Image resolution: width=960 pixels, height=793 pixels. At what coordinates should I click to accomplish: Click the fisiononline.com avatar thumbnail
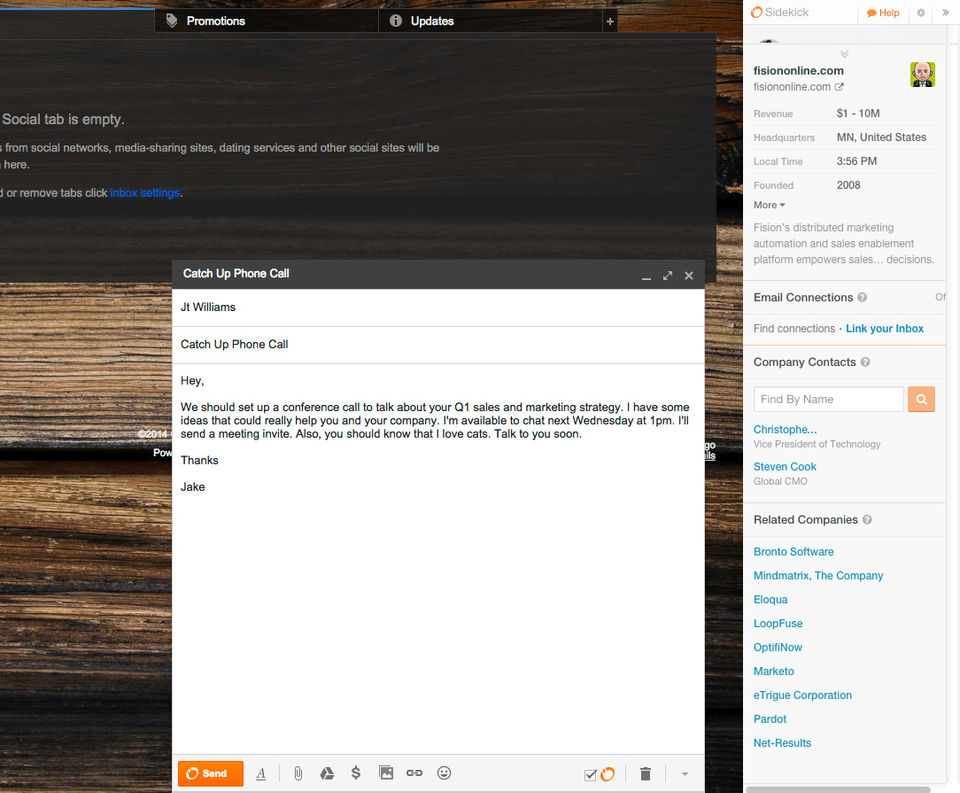[922, 75]
